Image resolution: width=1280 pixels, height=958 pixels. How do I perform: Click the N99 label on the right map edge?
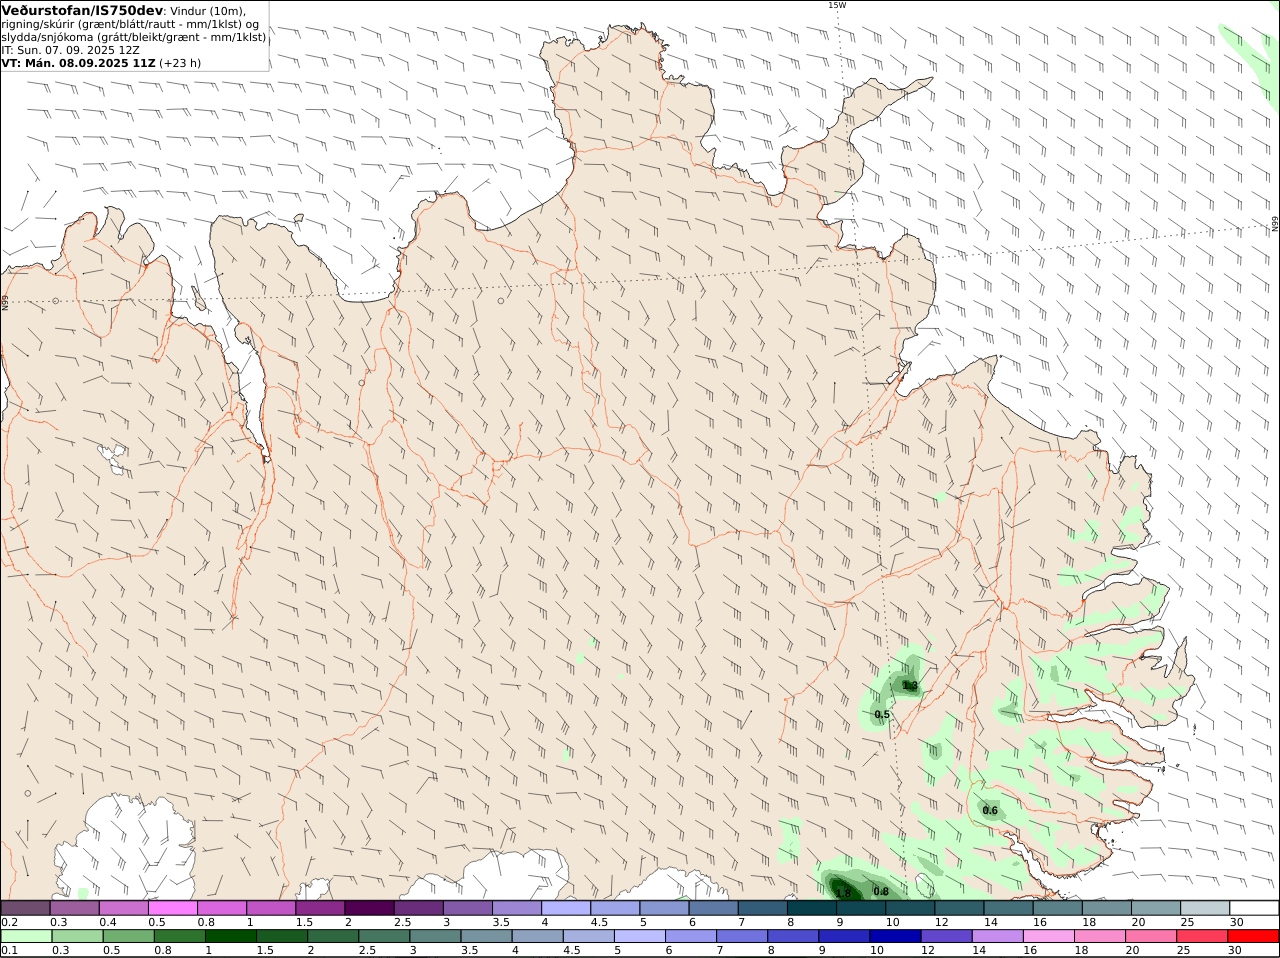pyautogui.click(x=1275, y=224)
